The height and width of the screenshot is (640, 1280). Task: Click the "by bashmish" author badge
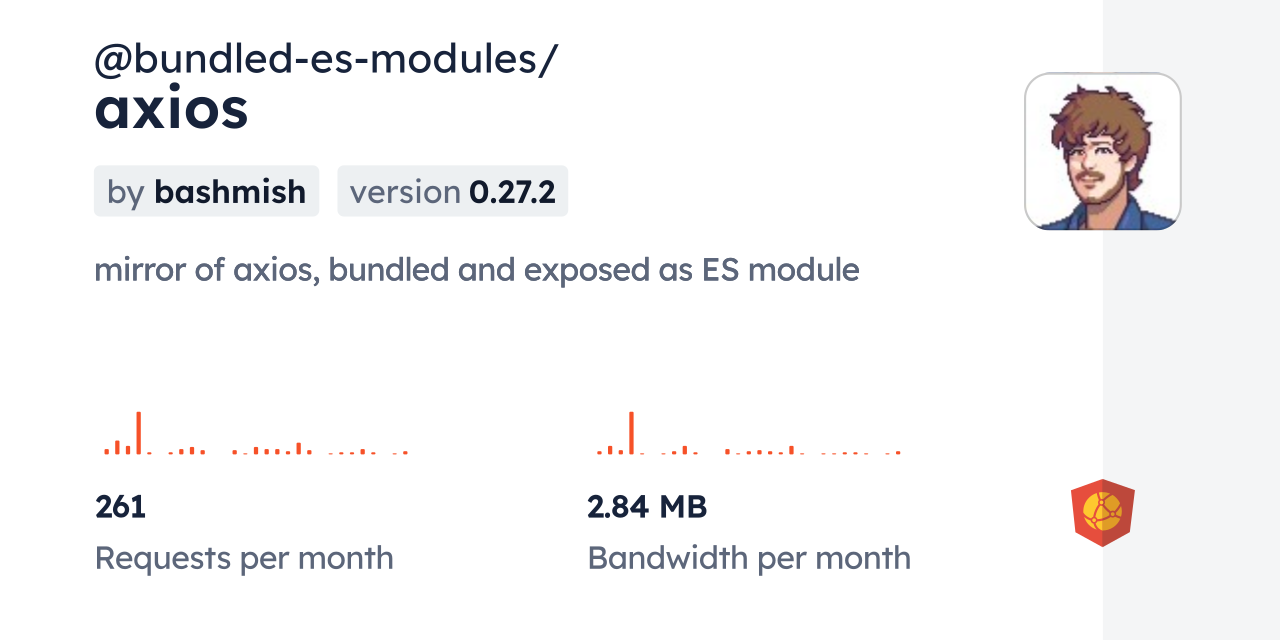click(206, 191)
